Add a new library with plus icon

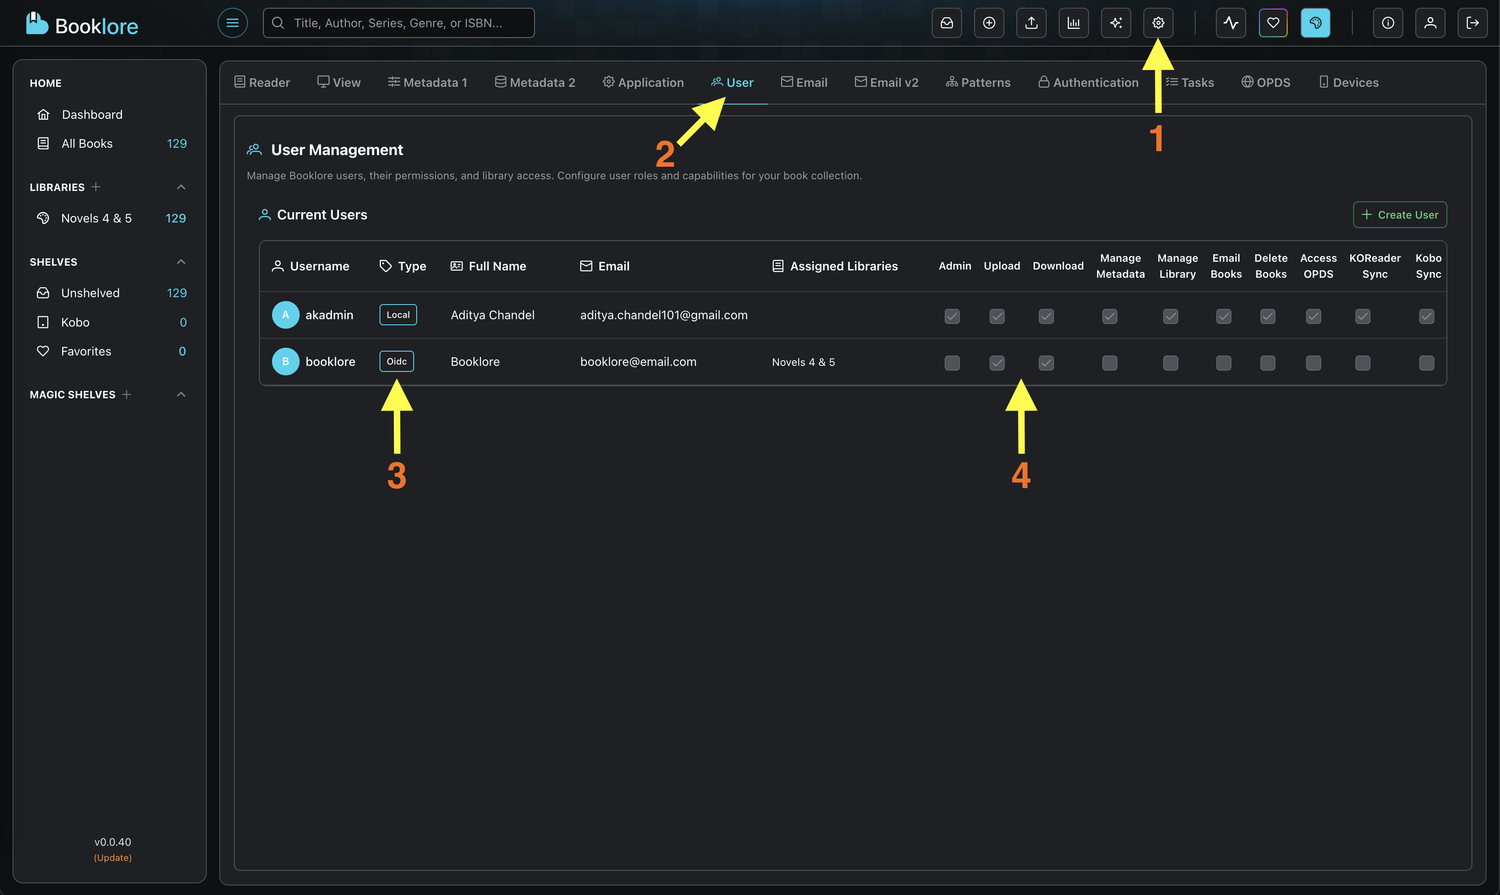click(96, 187)
